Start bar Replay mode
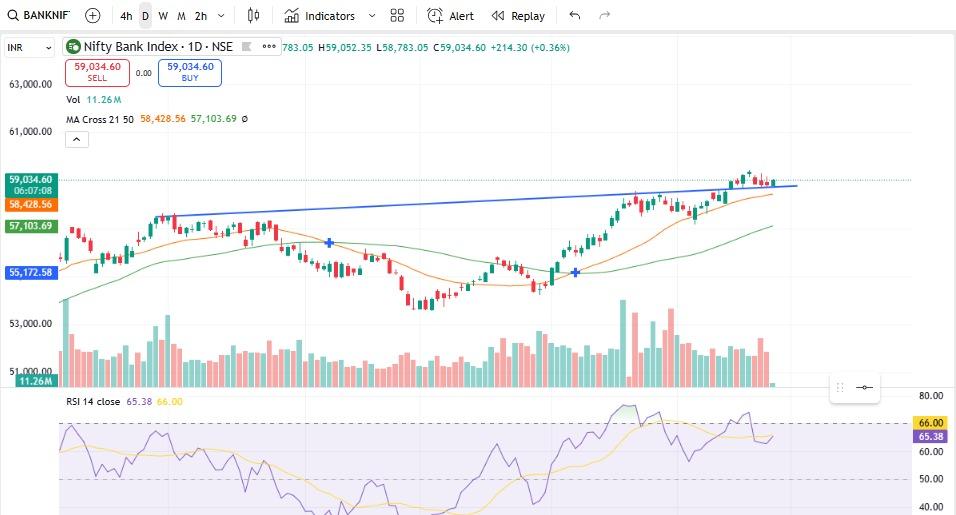Screen dimensions: 956x515 coord(518,16)
